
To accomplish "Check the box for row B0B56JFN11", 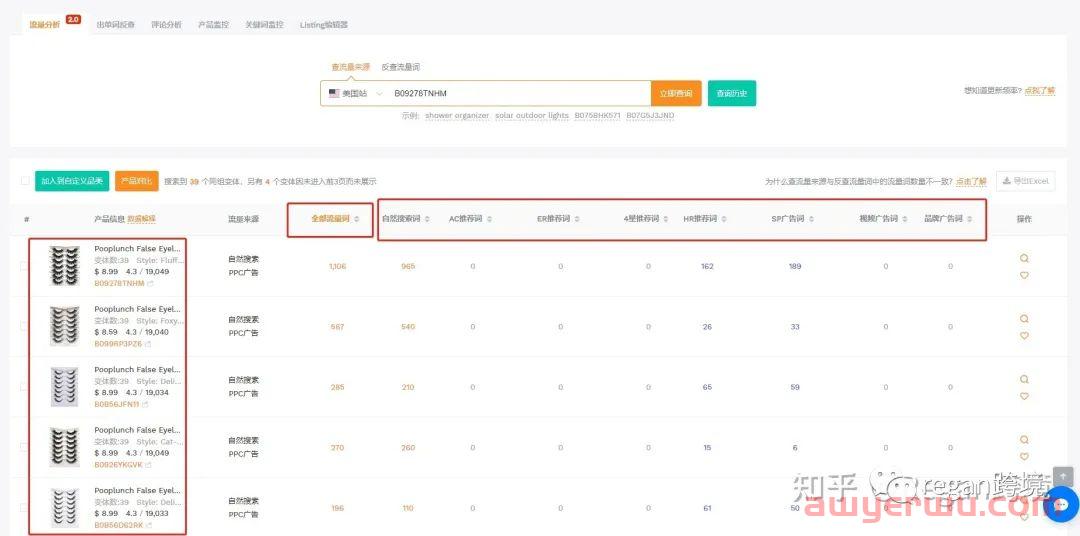I will [25, 386].
